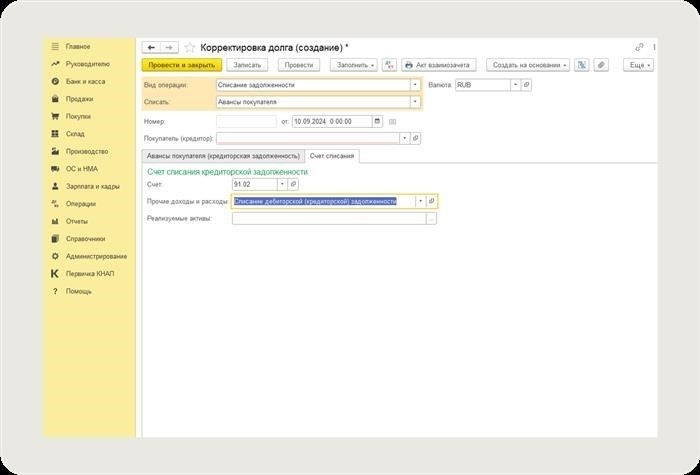The height and width of the screenshot is (475, 700).
Task: Open the Покупатель (кредитор) record icon
Action: [x=416, y=138]
